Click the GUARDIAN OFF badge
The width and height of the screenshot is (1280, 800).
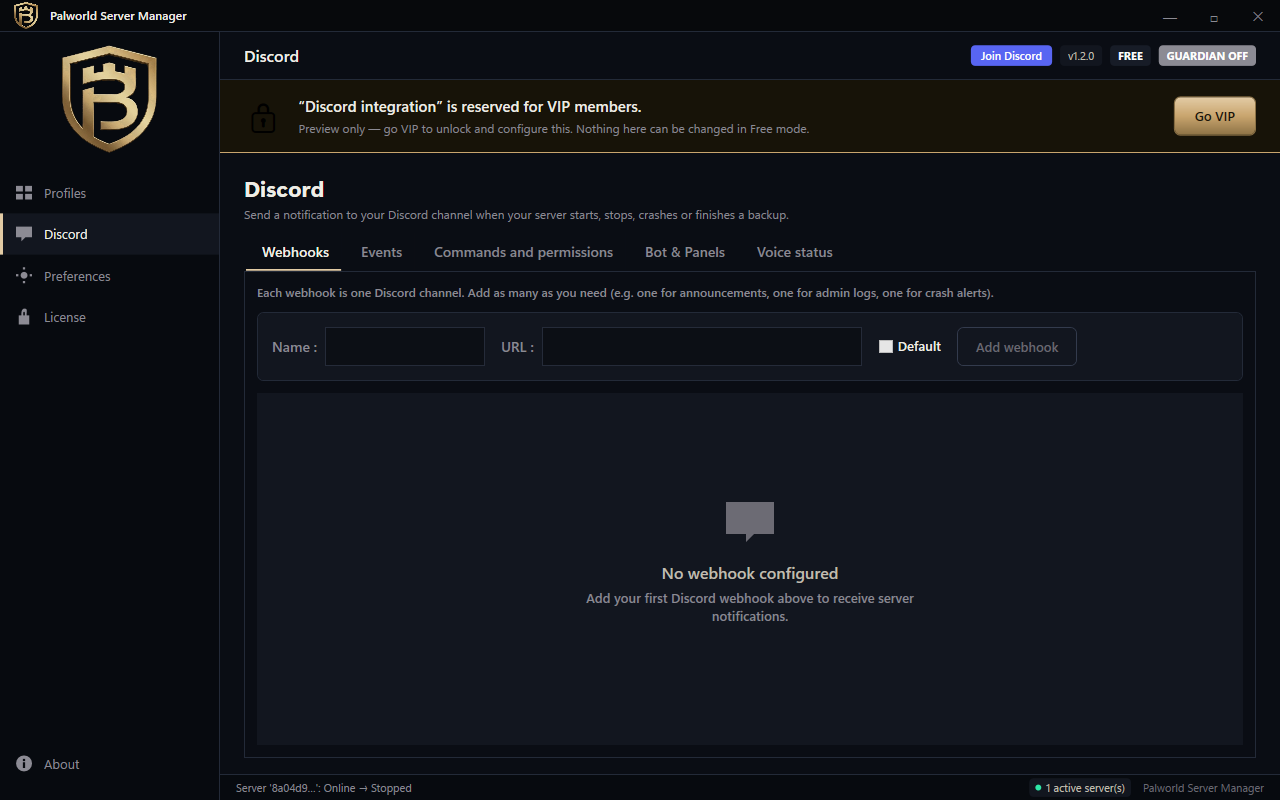(x=1207, y=56)
